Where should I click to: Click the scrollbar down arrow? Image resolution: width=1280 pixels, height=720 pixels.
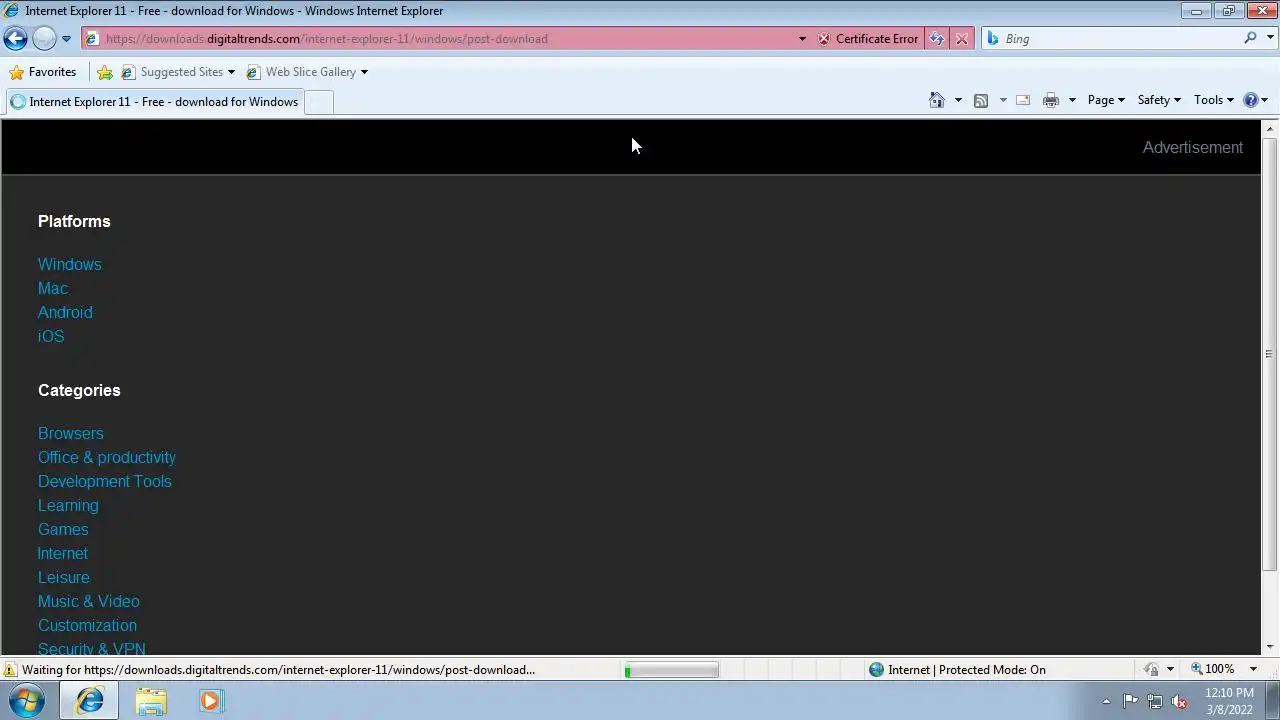pos(1270,647)
